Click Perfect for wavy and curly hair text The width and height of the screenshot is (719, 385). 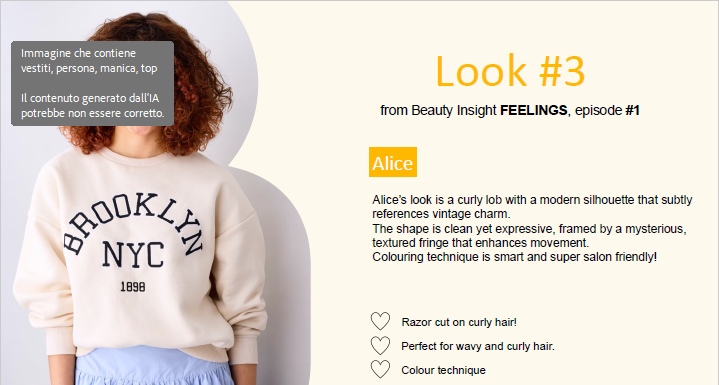pos(478,346)
